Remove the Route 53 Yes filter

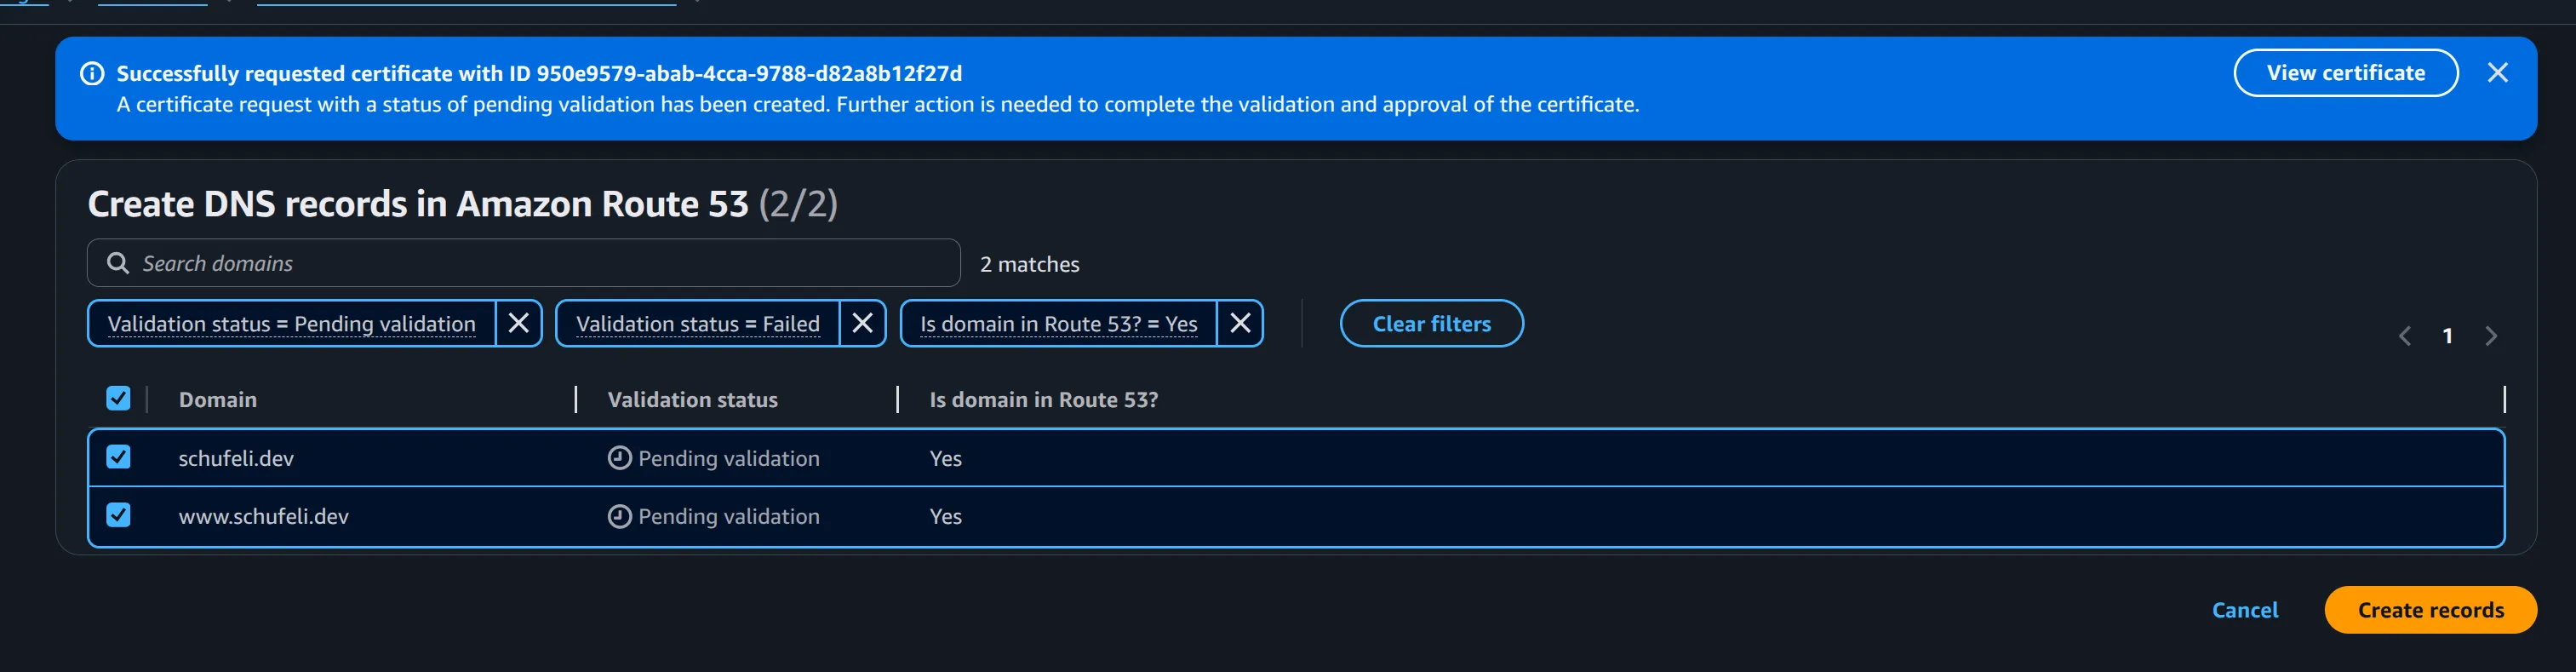pyautogui.click(x=1240, y=323)
